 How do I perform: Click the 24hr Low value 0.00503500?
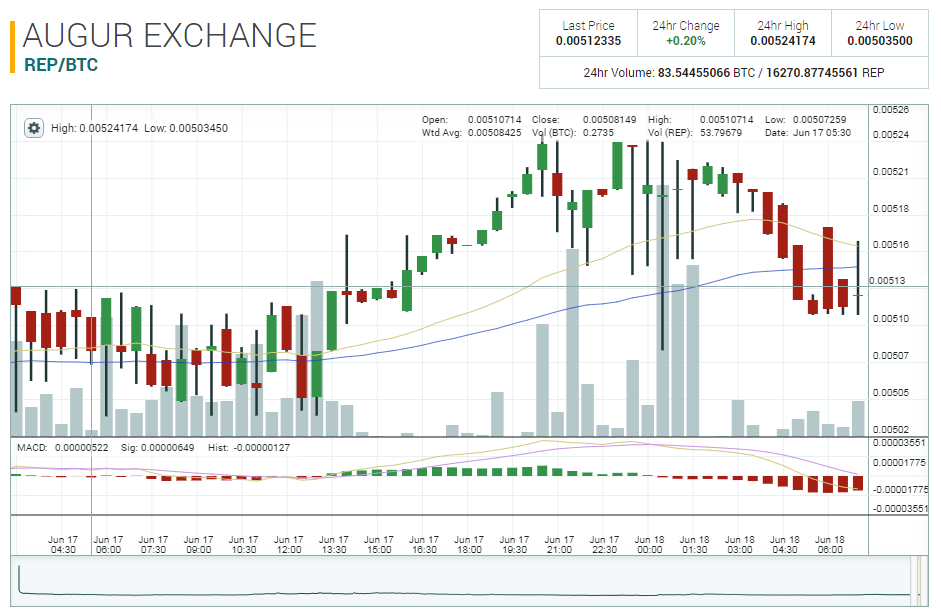880,41
